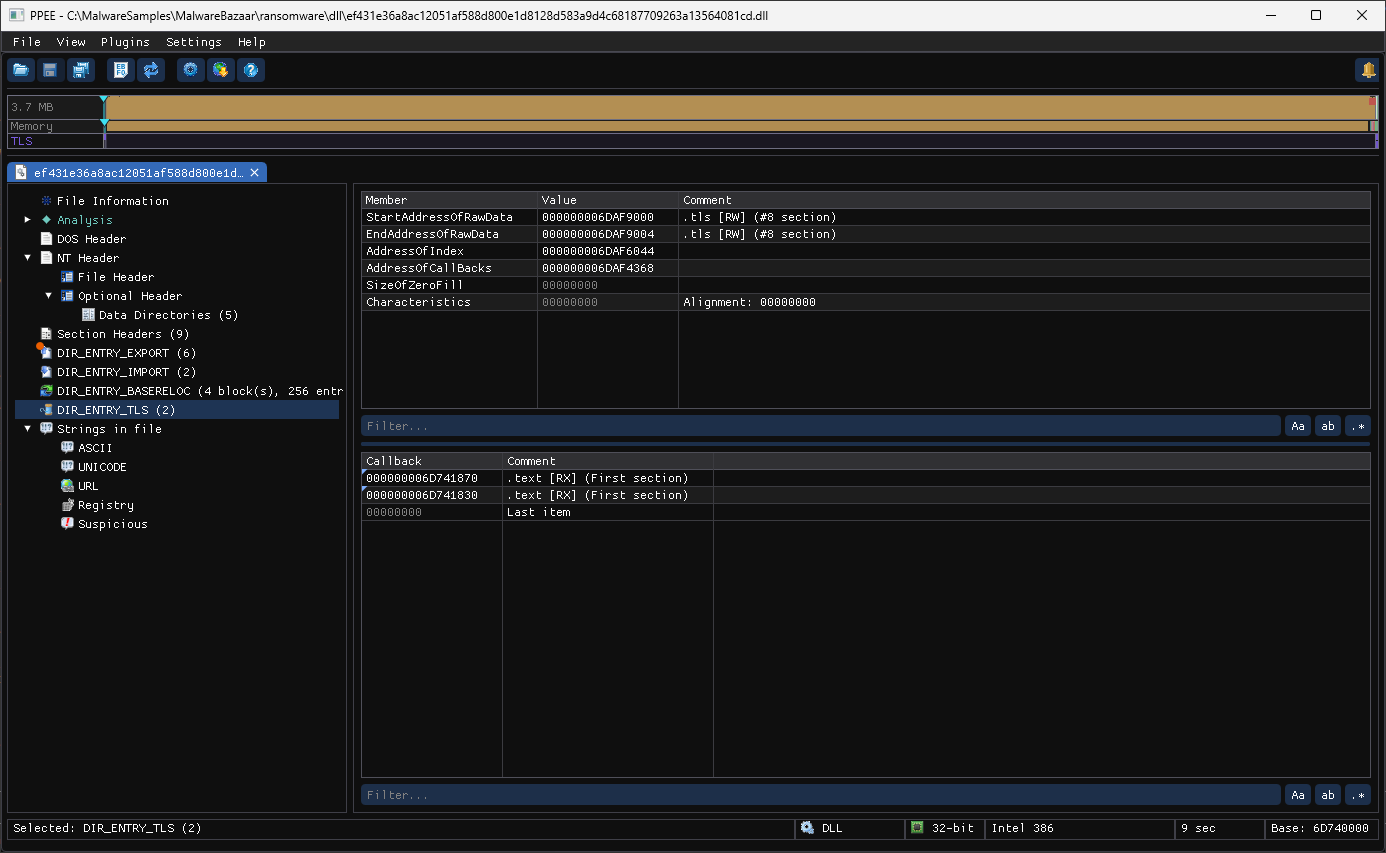Image resolution: width=1386 pixels, height=853 pixels.
Task: Select the EndAddressOfRawData row
Action: pyautogui.click(x=866, y=234)
